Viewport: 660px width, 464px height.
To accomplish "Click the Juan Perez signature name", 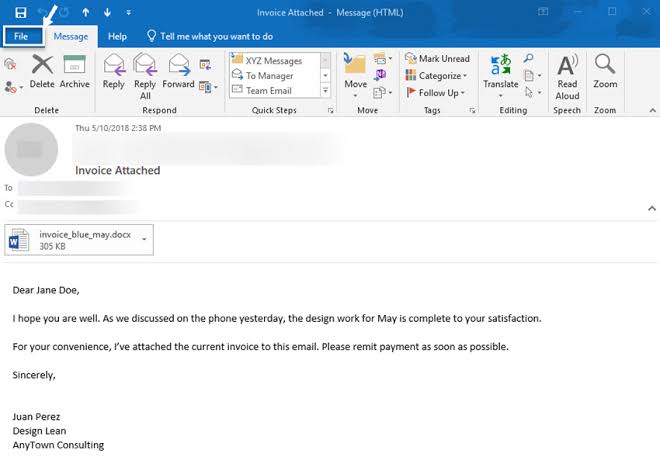I will [36, 416].
